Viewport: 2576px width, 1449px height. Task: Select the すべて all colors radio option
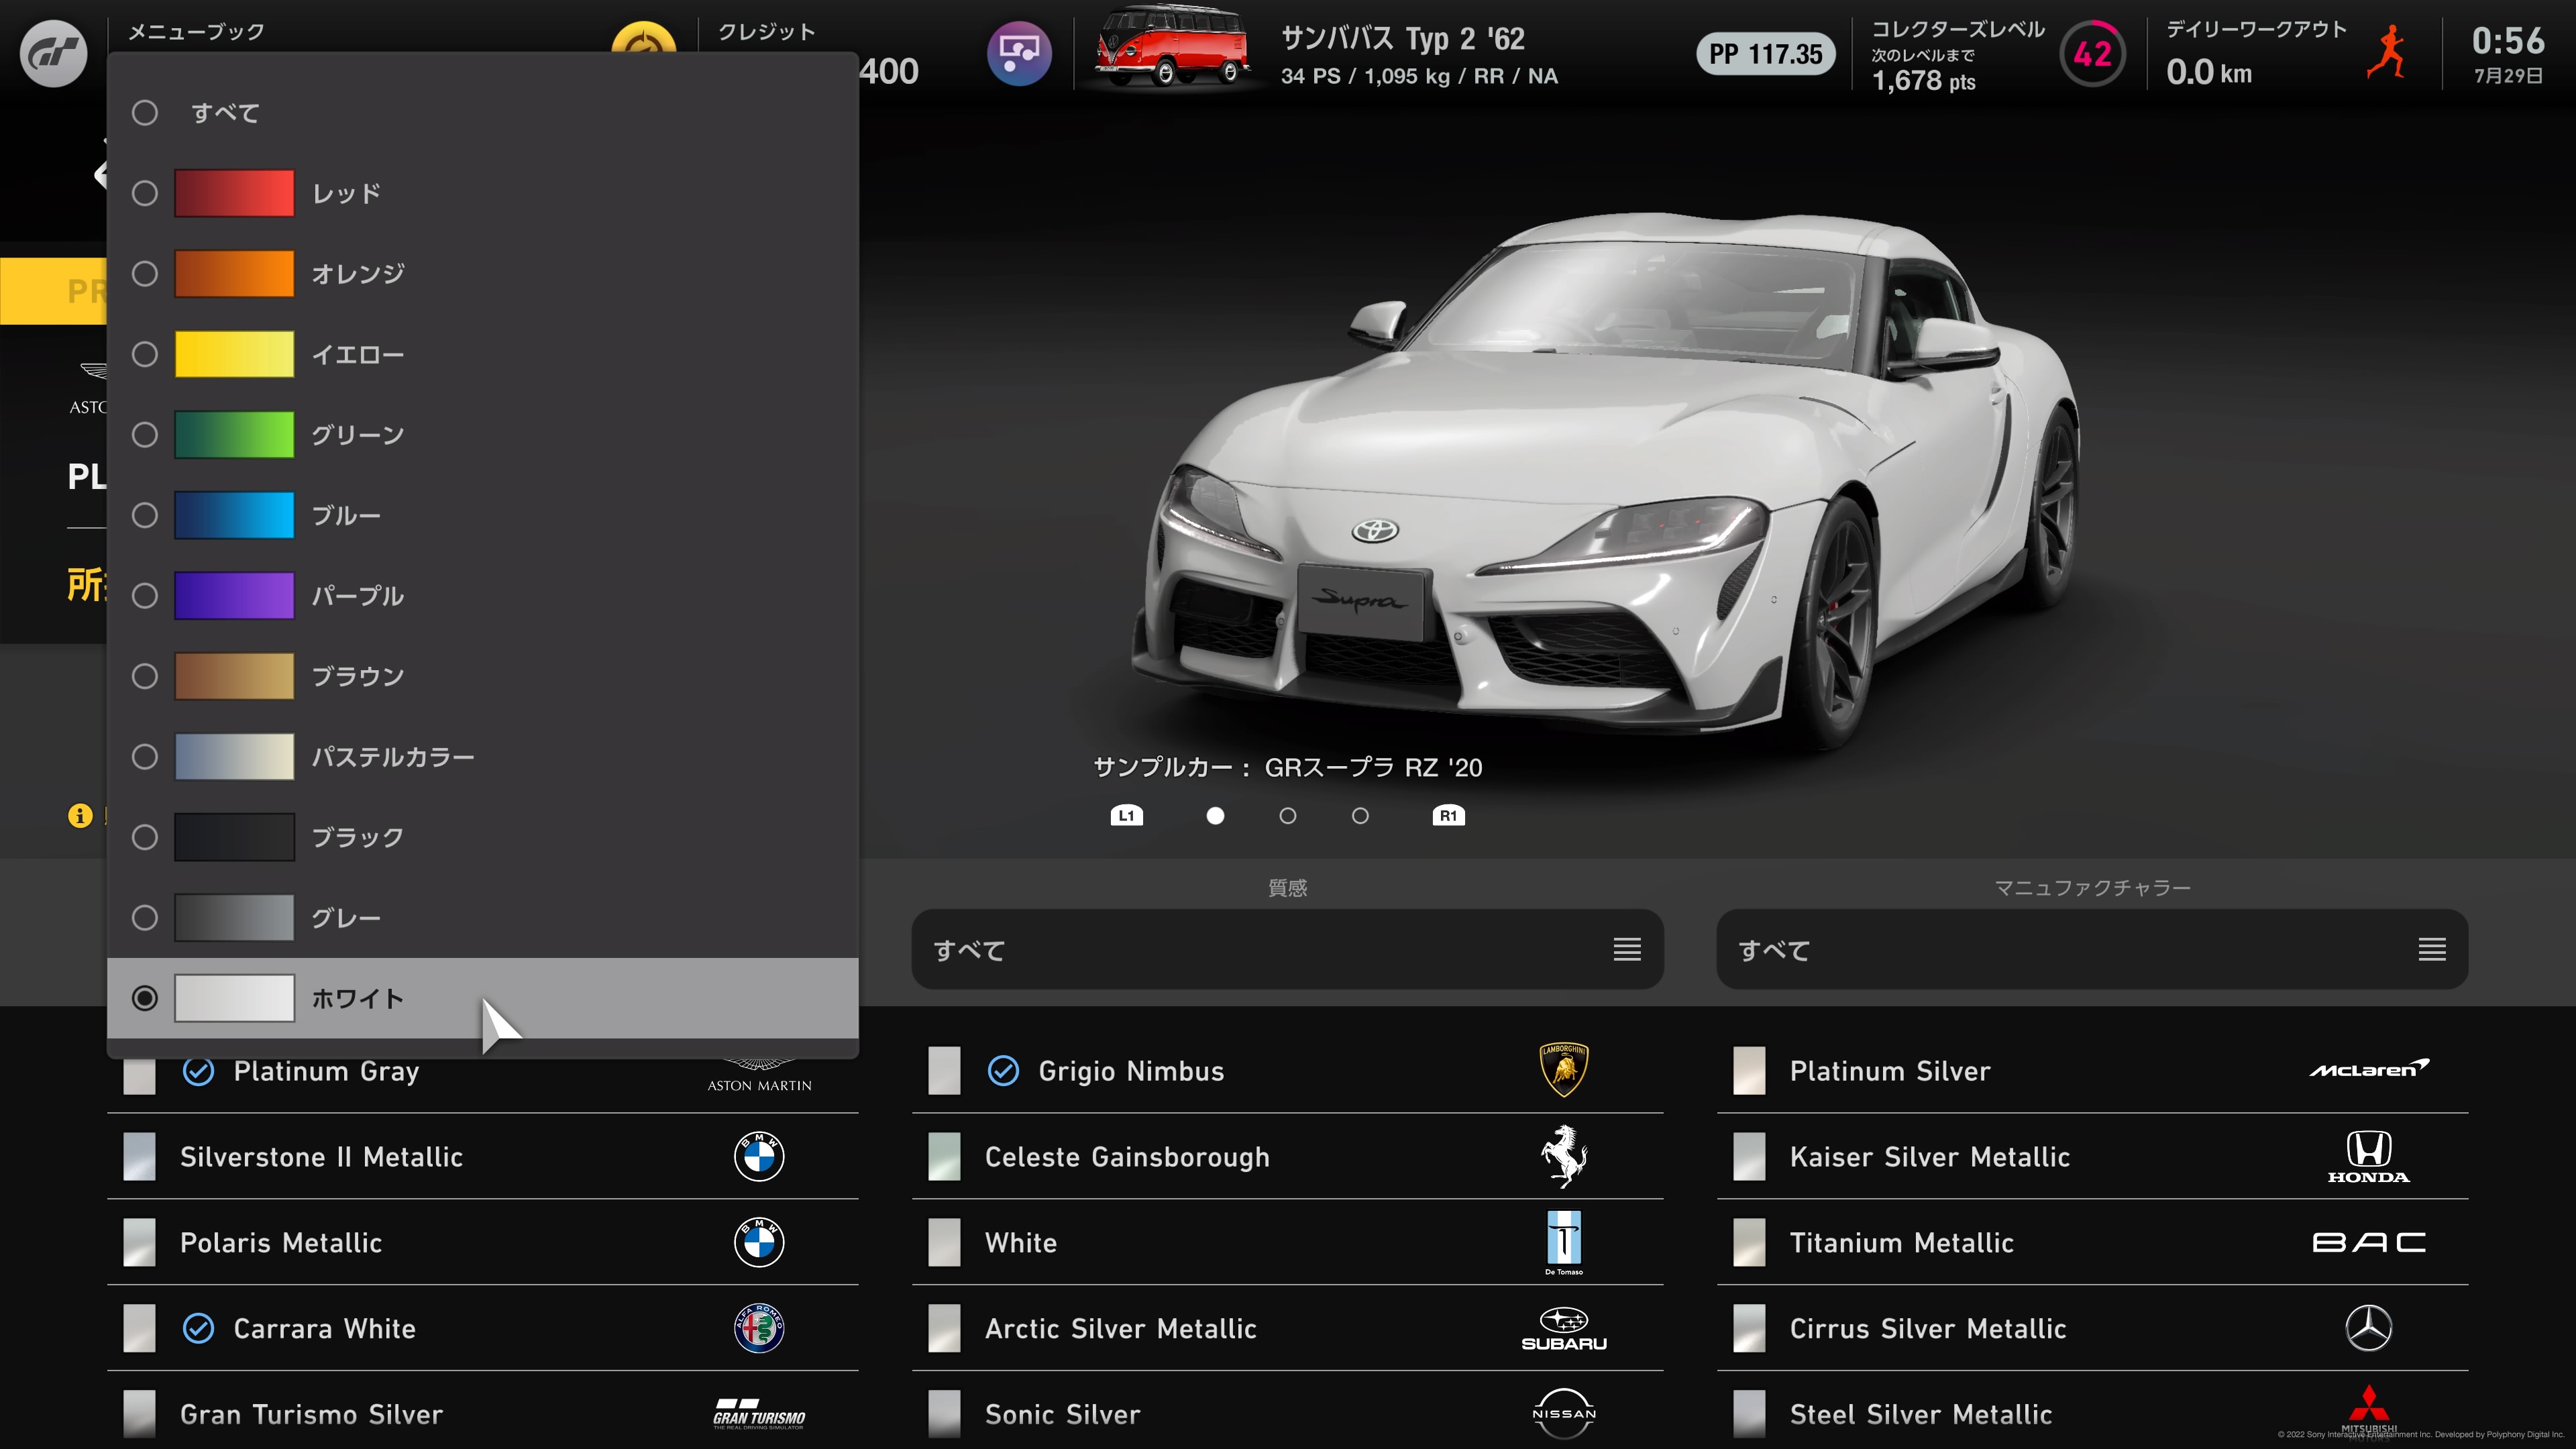coord(145,113)
